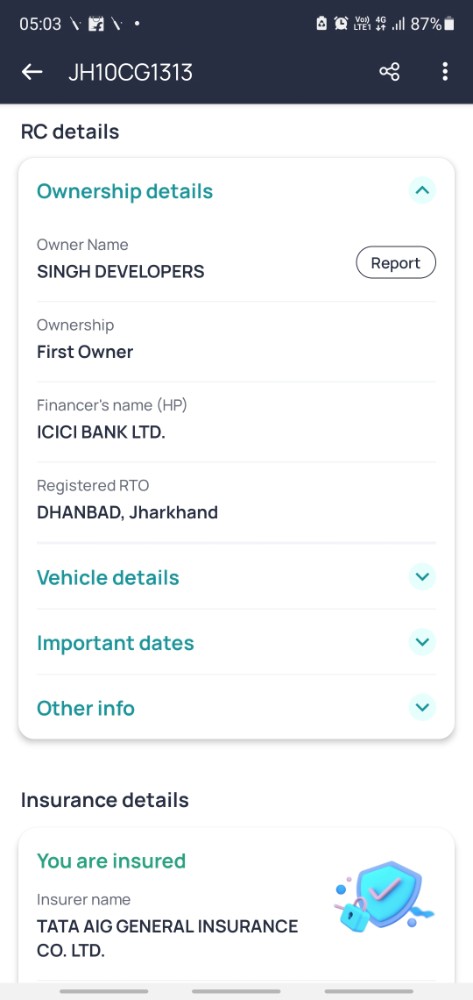Screen dimensions: 473x1000
Task: Tap the back arrow icon
Action: click(x=32, y=72)
